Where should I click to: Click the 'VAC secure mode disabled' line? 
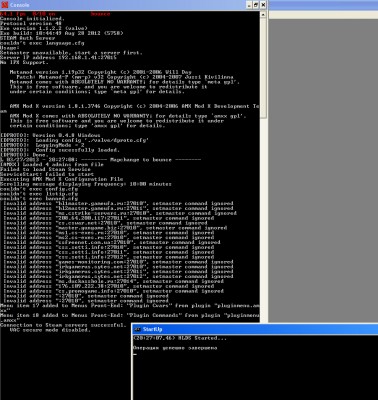pyautogui.click(x=50, y=330)
